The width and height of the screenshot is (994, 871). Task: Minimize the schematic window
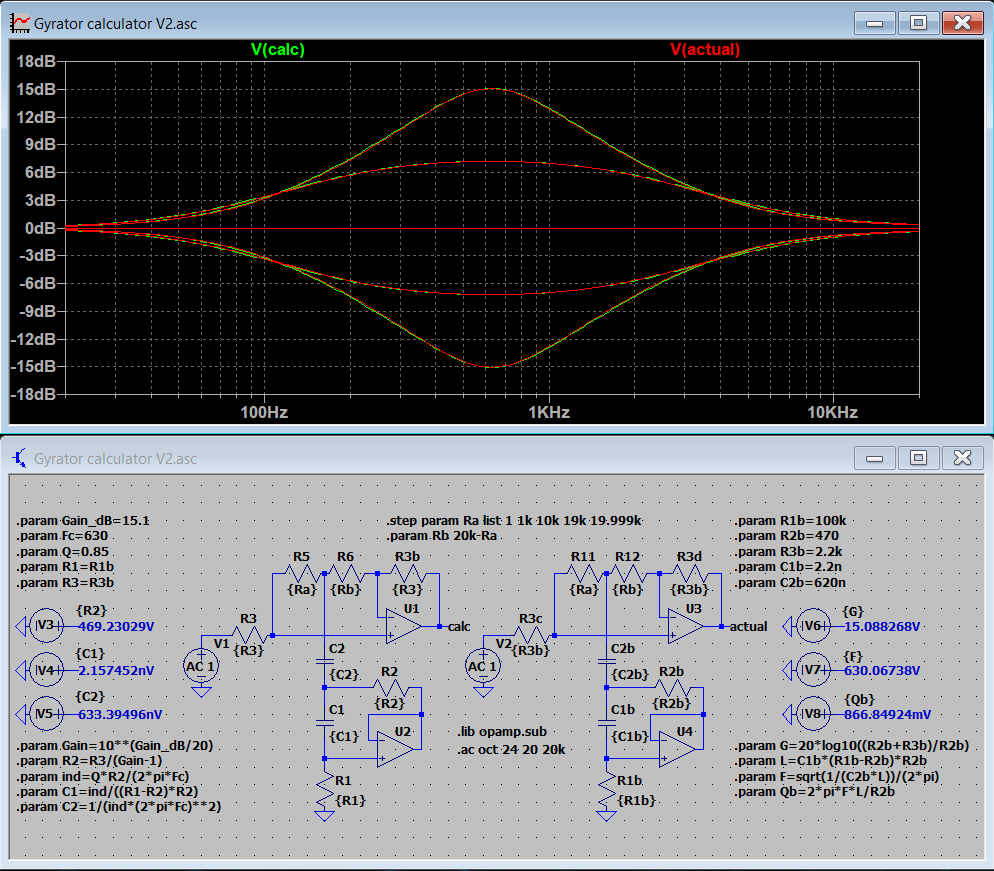coord(875,458)
